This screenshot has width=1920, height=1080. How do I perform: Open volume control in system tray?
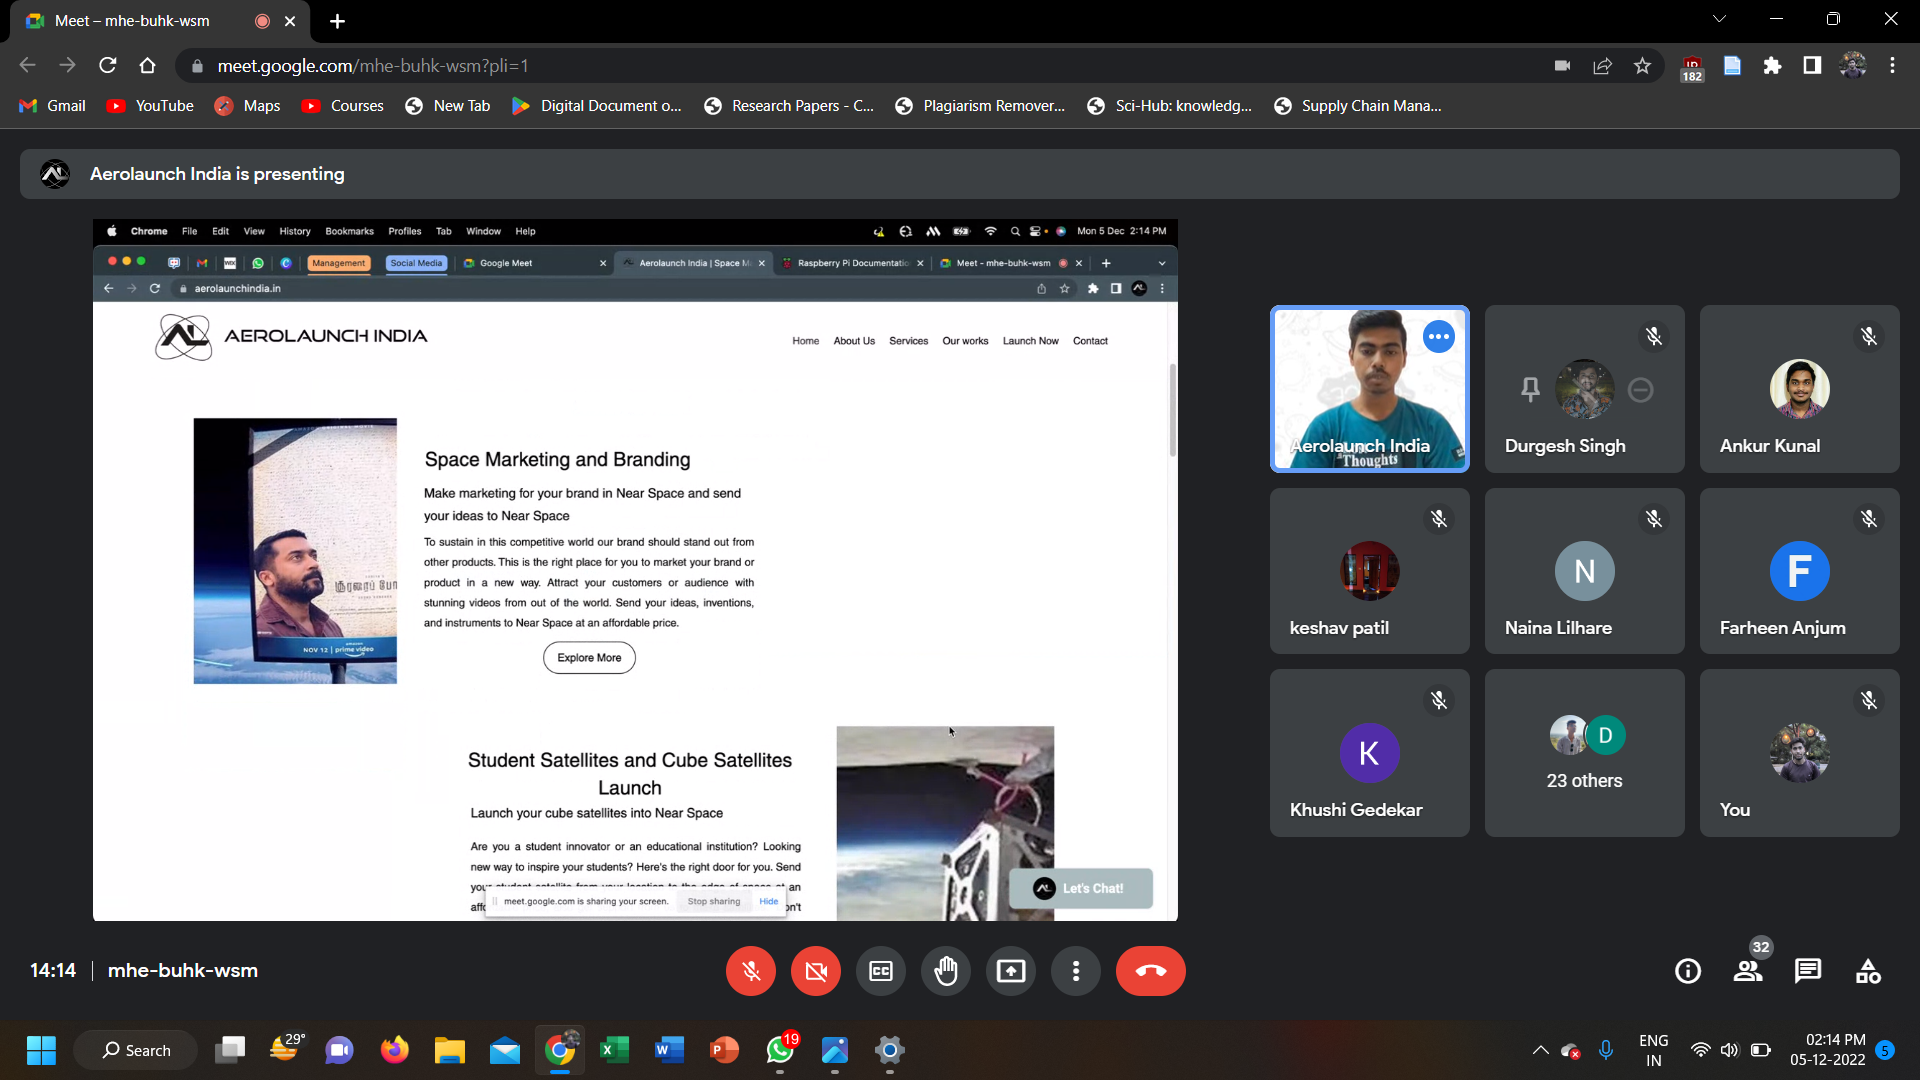(x=1730, y=1050)
